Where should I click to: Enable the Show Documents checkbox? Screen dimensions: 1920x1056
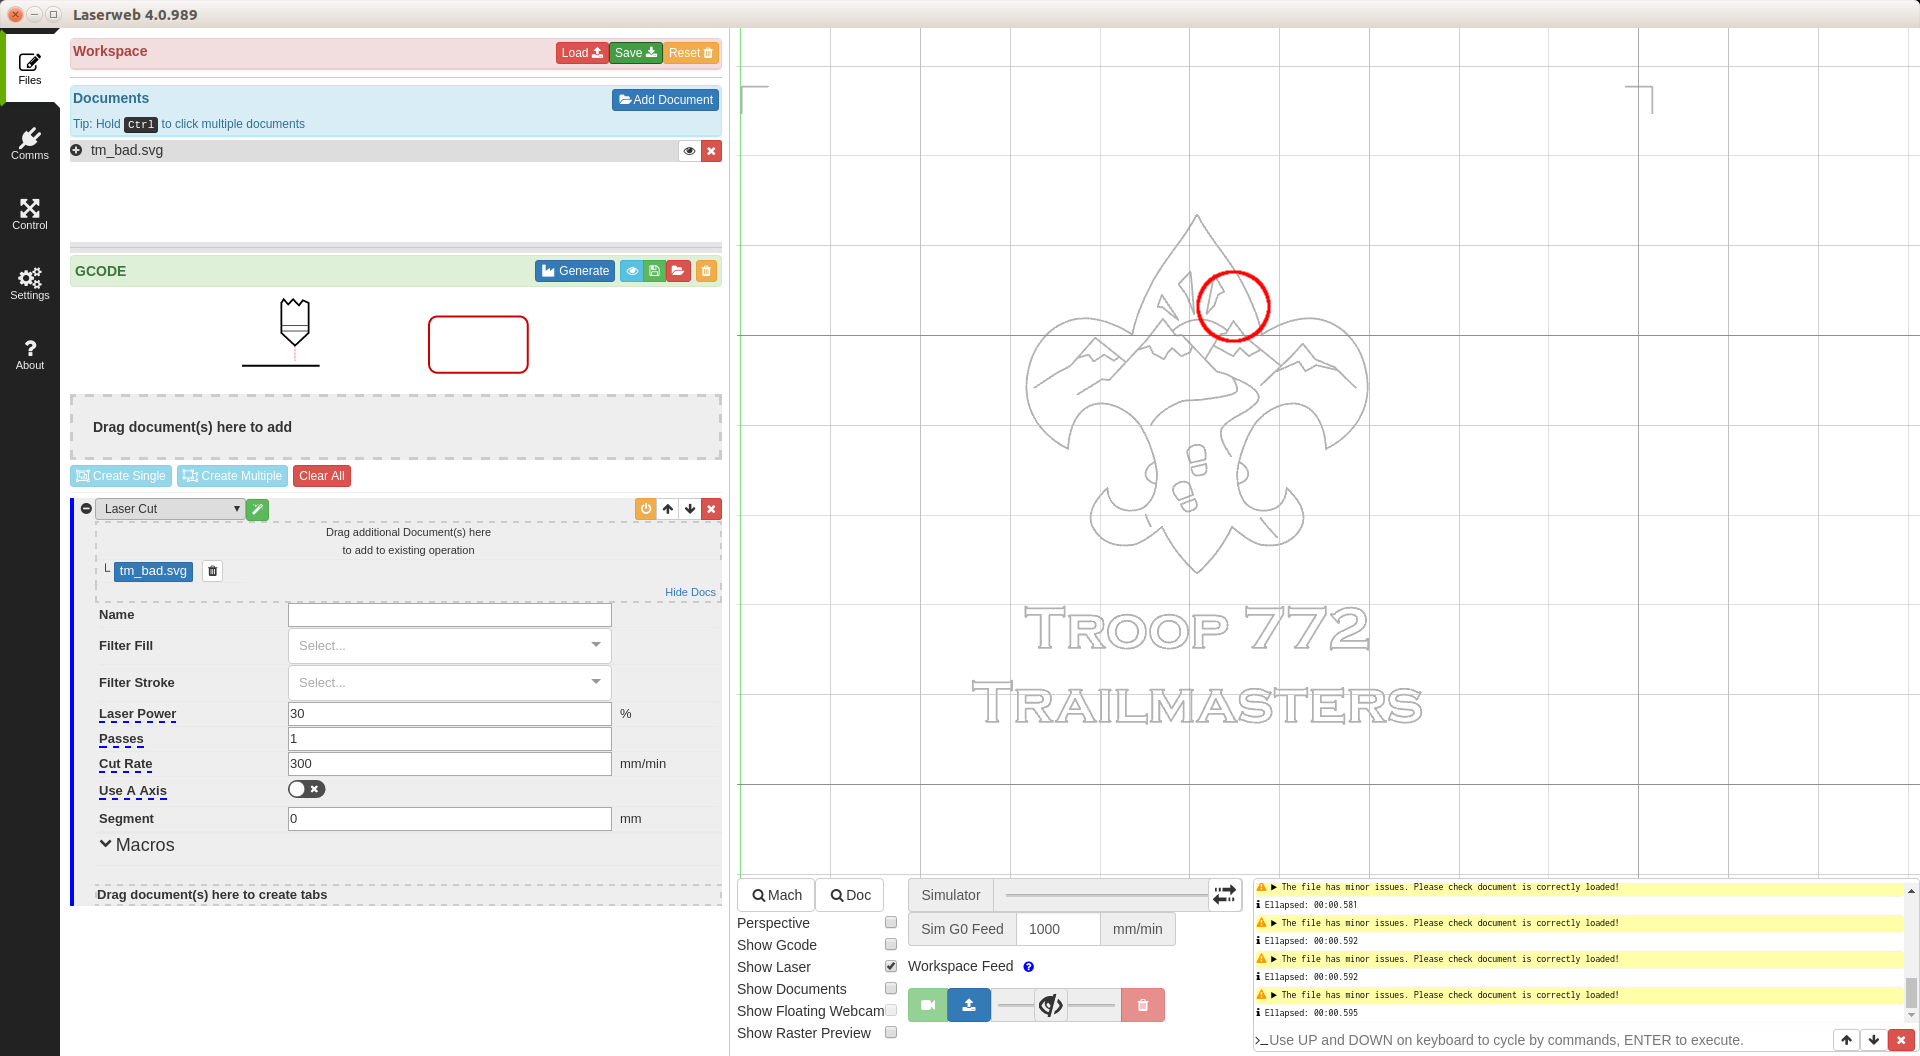891,988
